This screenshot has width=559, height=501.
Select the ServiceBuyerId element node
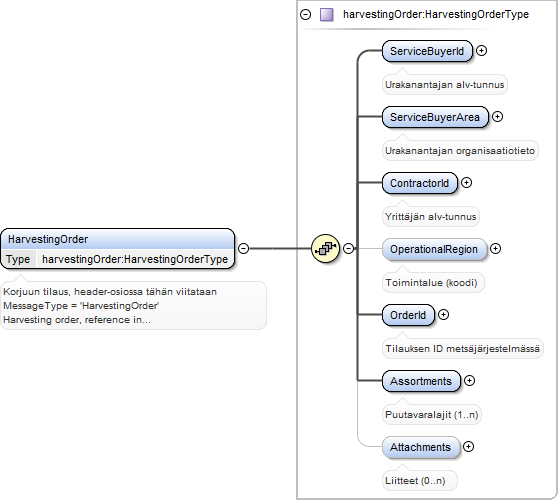427,51
